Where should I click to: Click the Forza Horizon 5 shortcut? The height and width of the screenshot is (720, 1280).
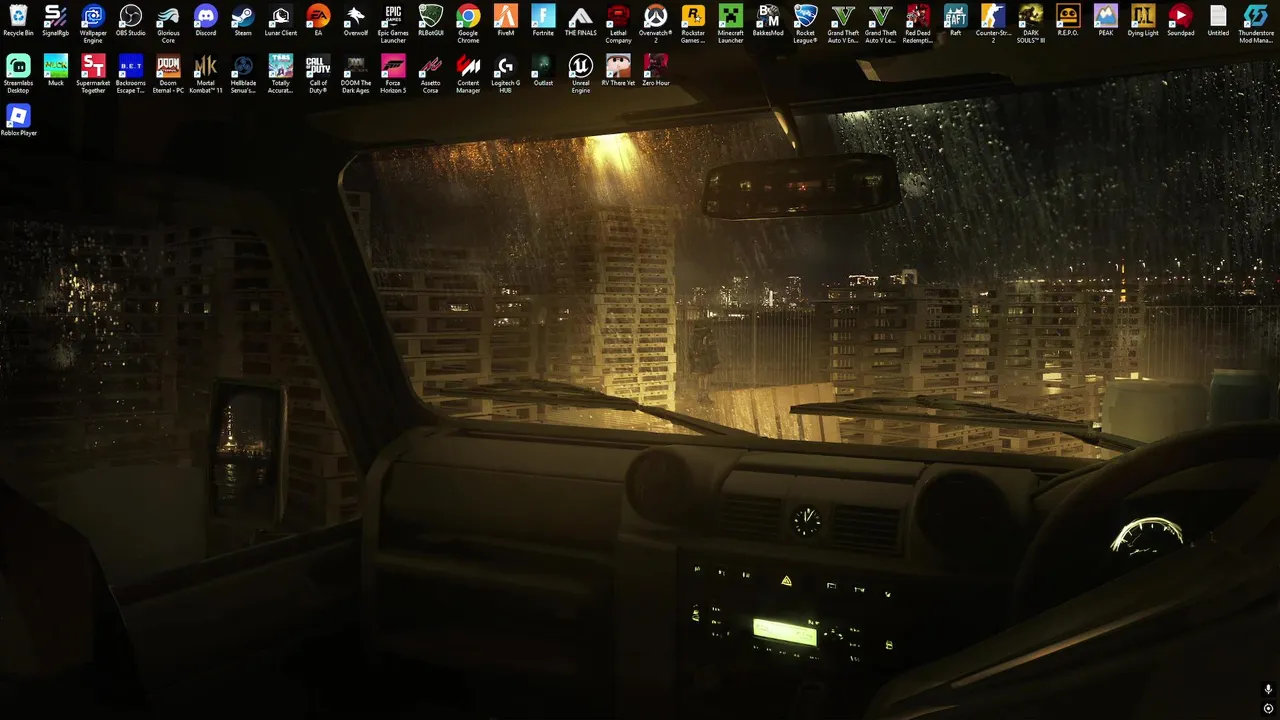(393, 74)
